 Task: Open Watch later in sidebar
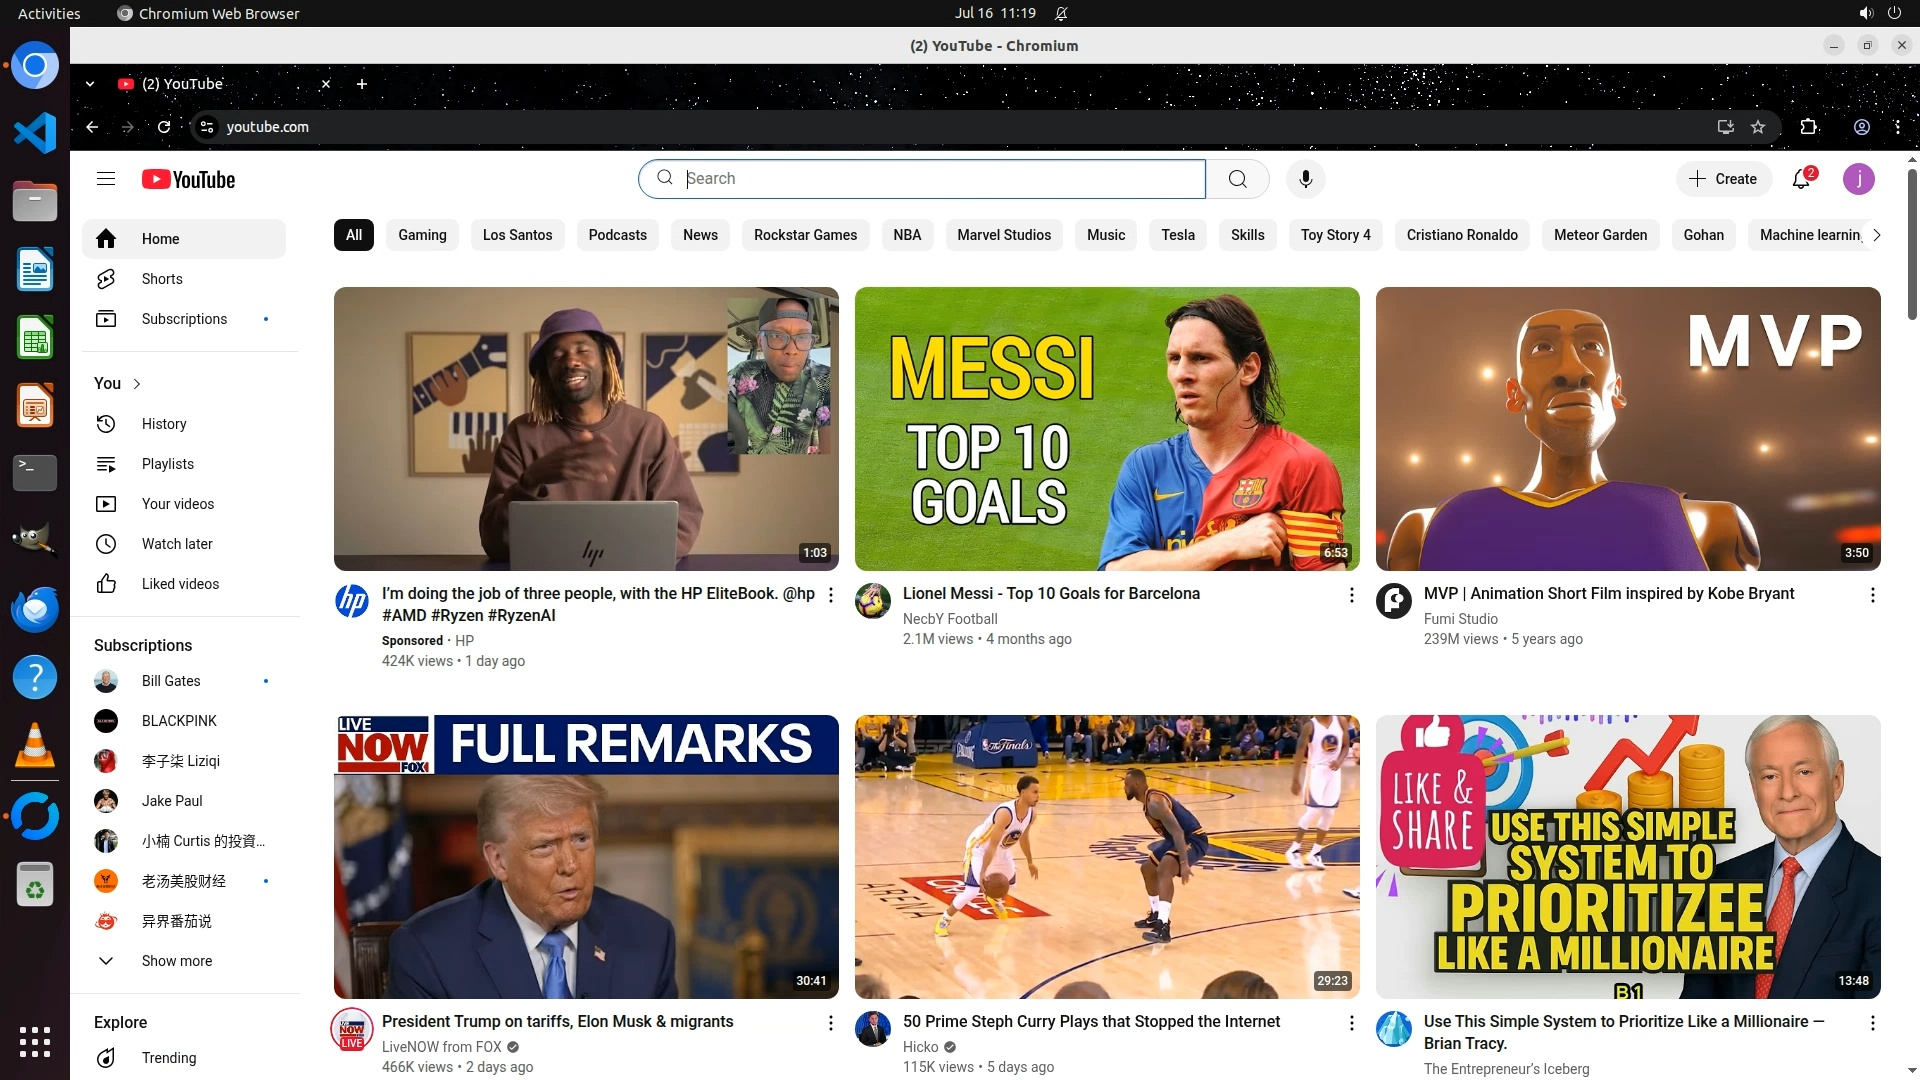[177, 544]
